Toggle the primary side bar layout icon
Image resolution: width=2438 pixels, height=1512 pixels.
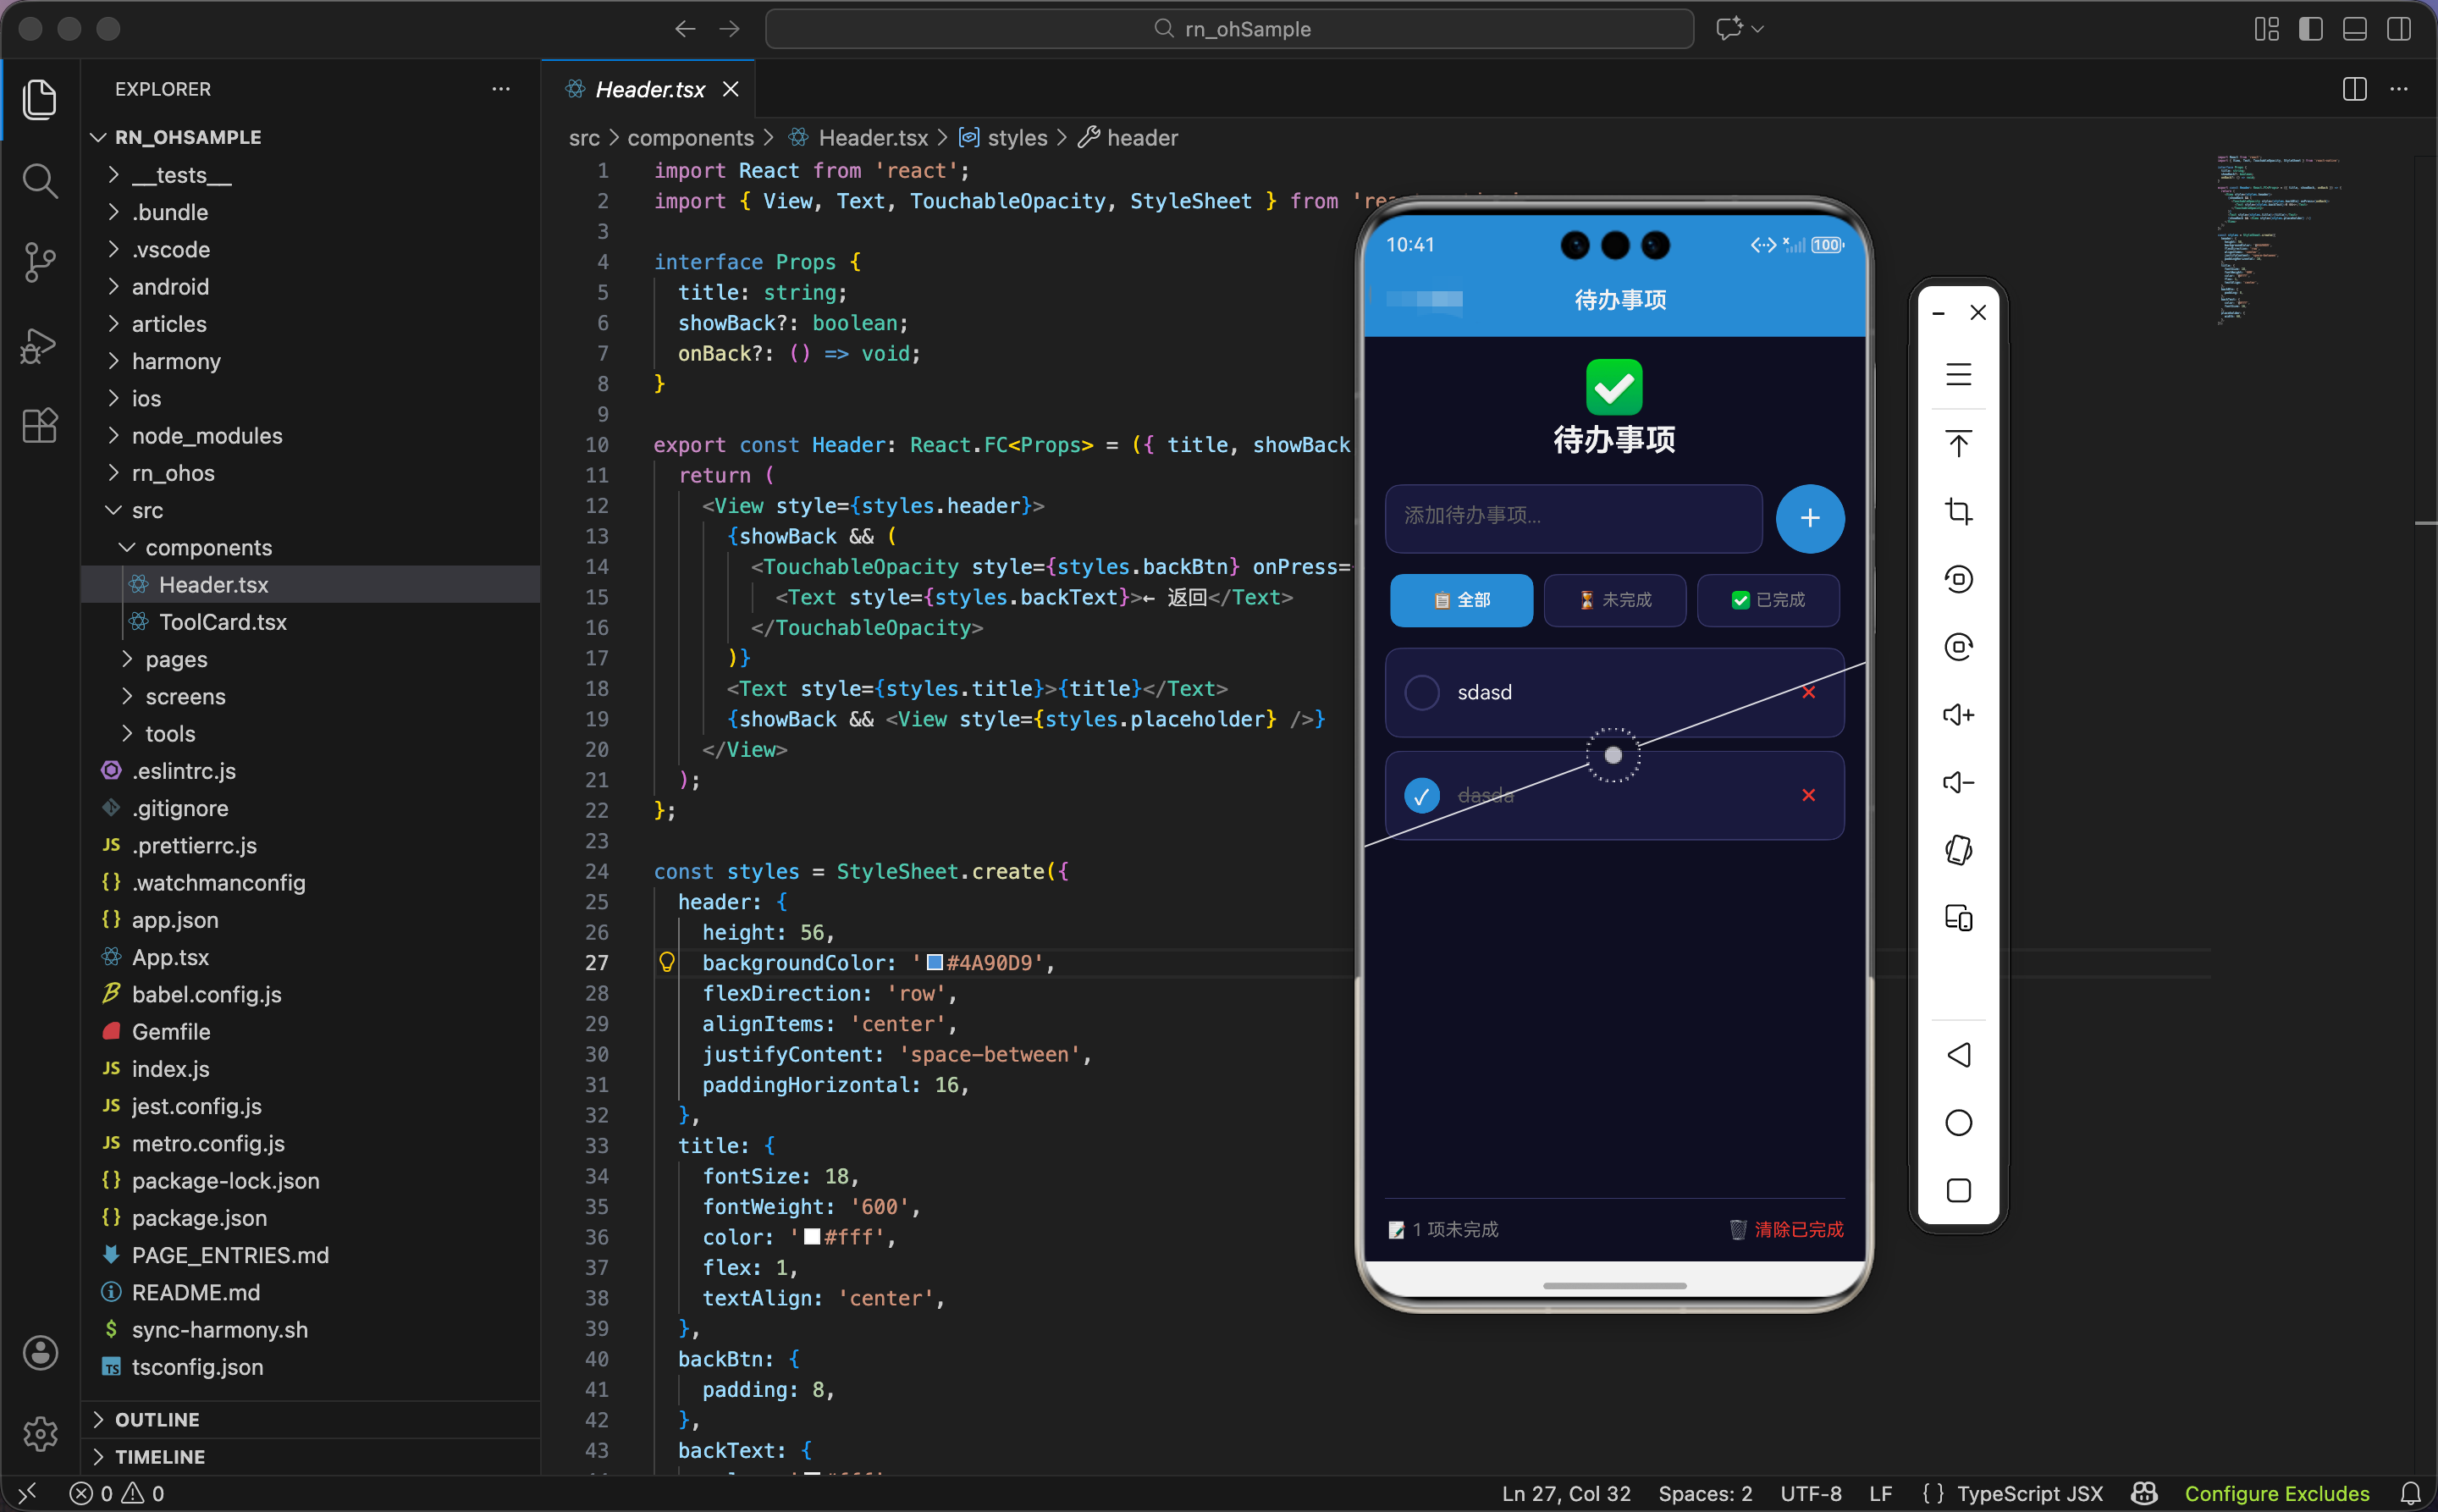[2310, 29]
